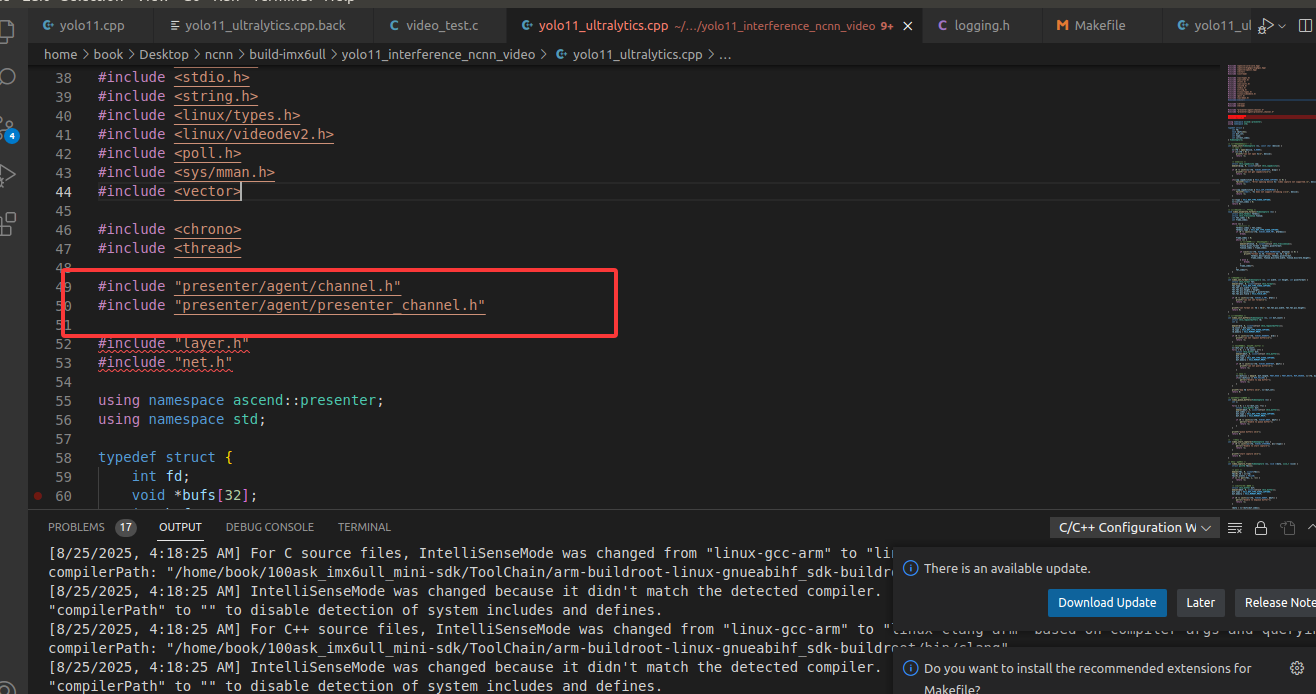
Task: Open the TERMINAL panel tab
Action: [x=364, y=527]
